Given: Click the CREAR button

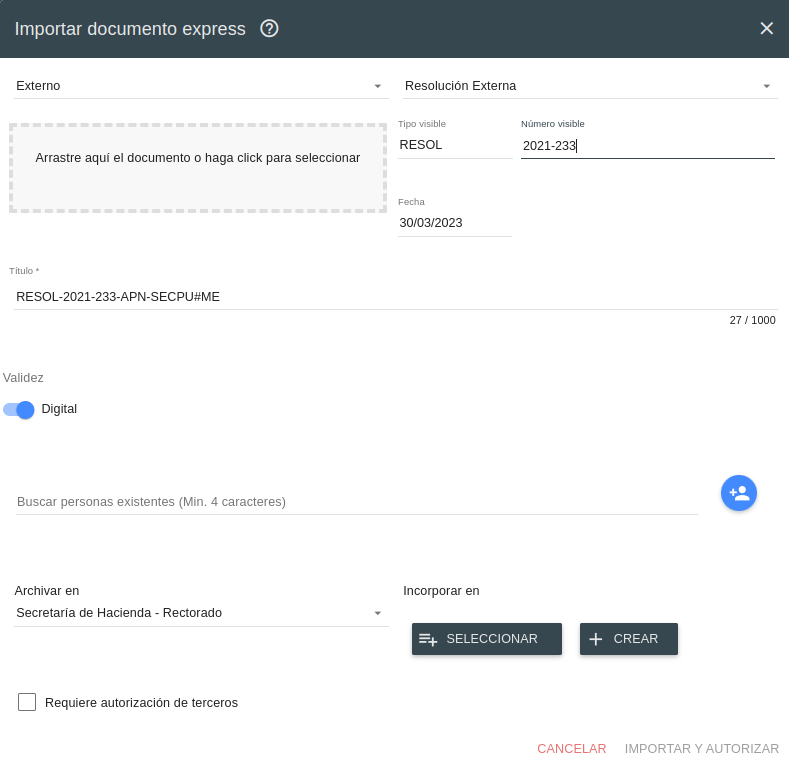Looking at the screenshot, I should pyautogui.click(x=628, y=639).
